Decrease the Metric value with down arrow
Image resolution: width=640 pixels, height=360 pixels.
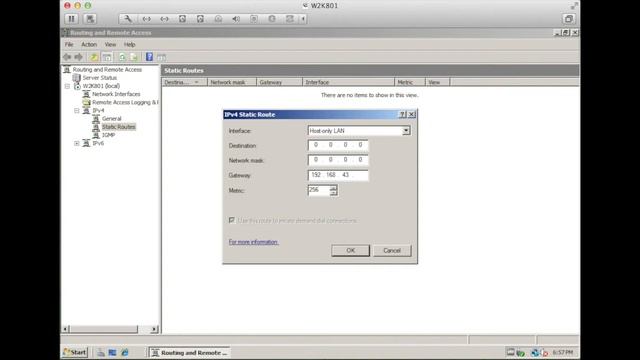333,193
